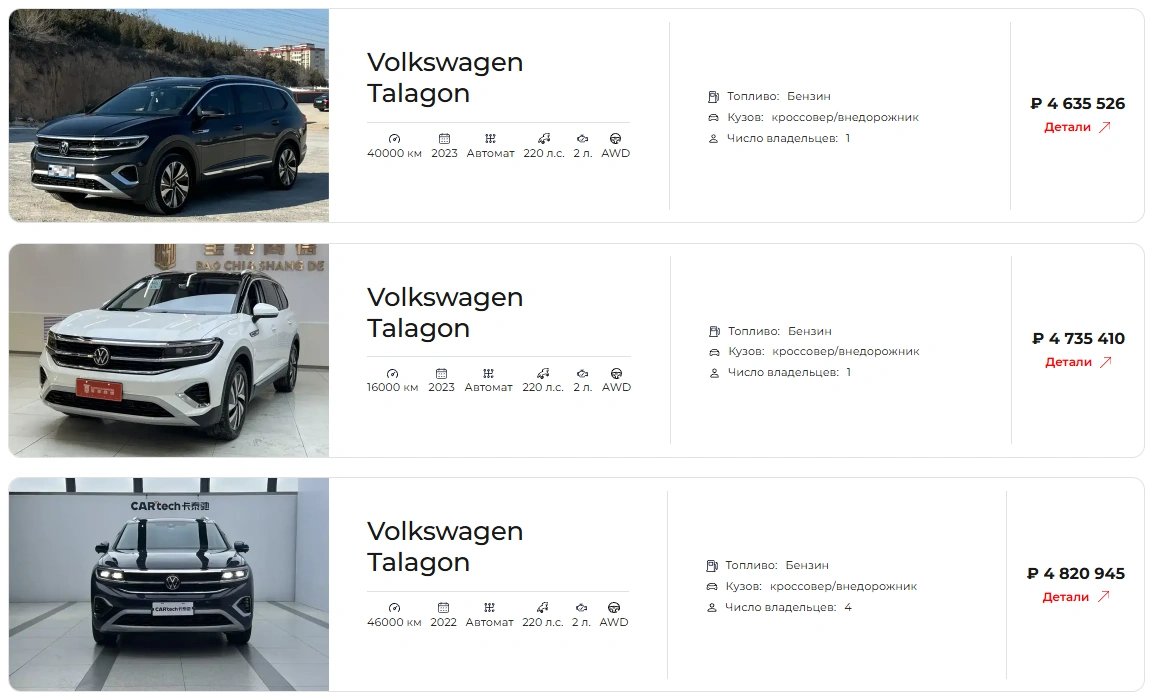Click the Volkswagen Talagon title of the 16000 км listing
This screenshot has width=1154, height=700.
(445, 312)
